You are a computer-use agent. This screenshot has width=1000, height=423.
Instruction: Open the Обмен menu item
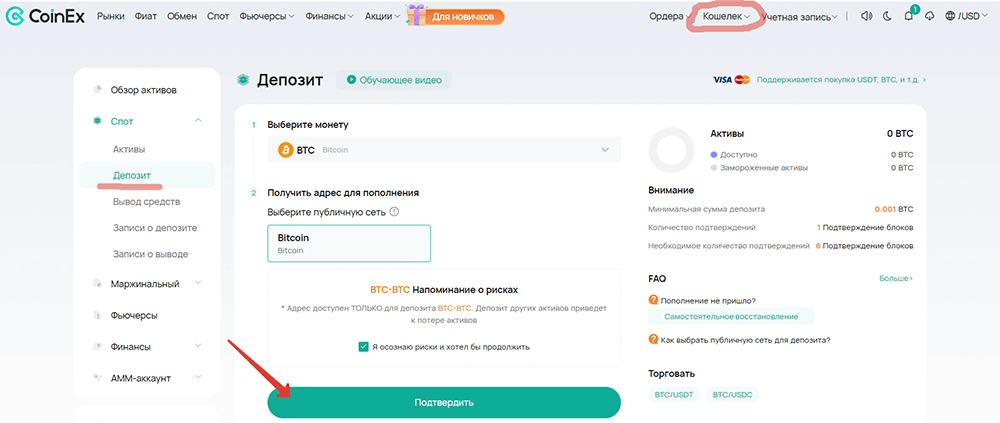pyautogui.click(x=182, y=17)
